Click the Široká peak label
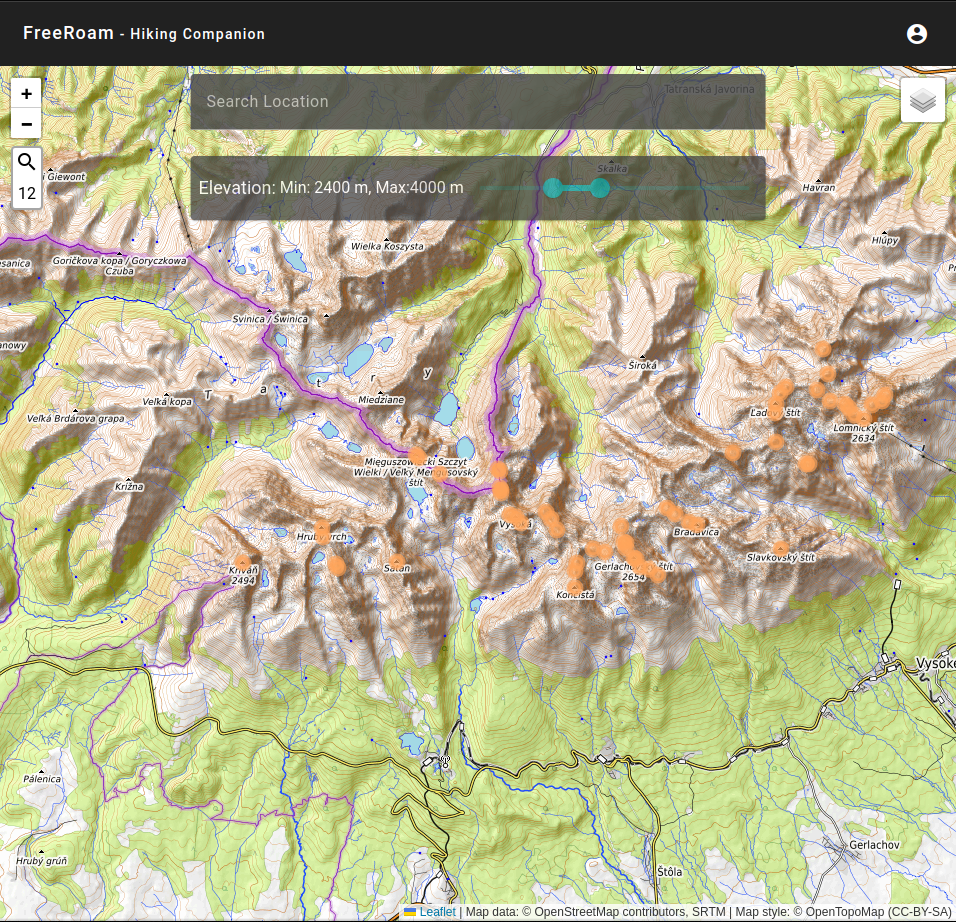This screenshot has height=922, width=956. (x=643, y=365)
